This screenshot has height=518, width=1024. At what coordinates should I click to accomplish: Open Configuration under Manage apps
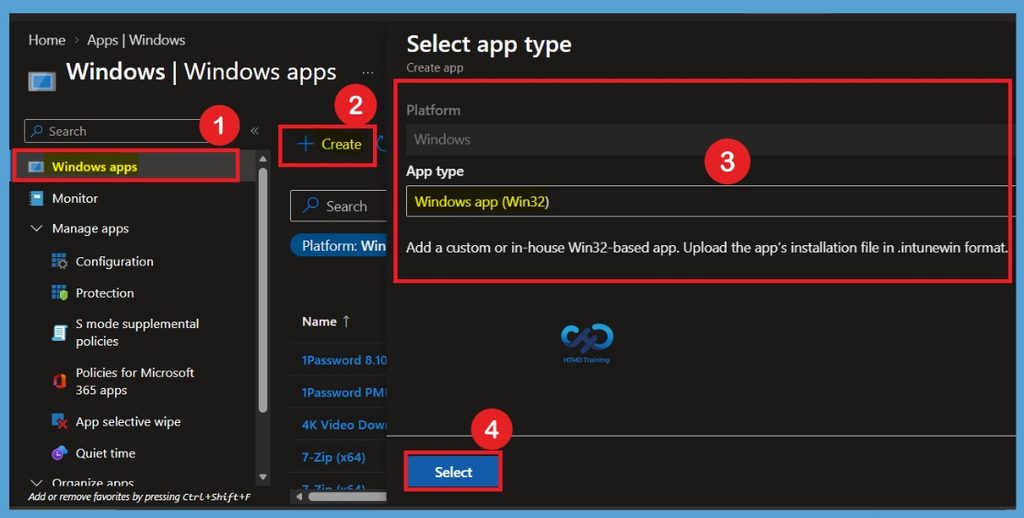(114, 261)
